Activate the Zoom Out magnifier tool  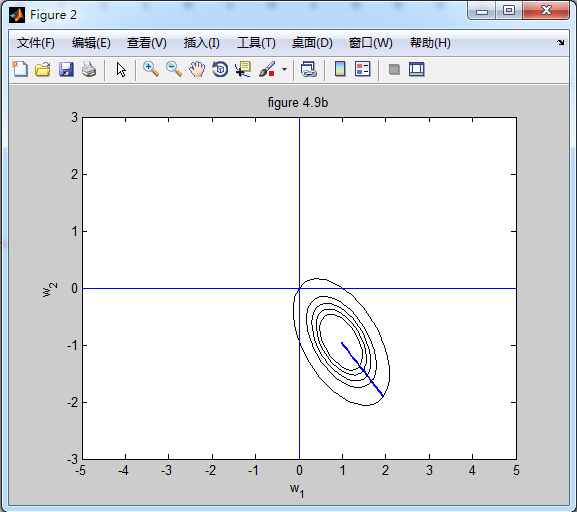[174, 69]
